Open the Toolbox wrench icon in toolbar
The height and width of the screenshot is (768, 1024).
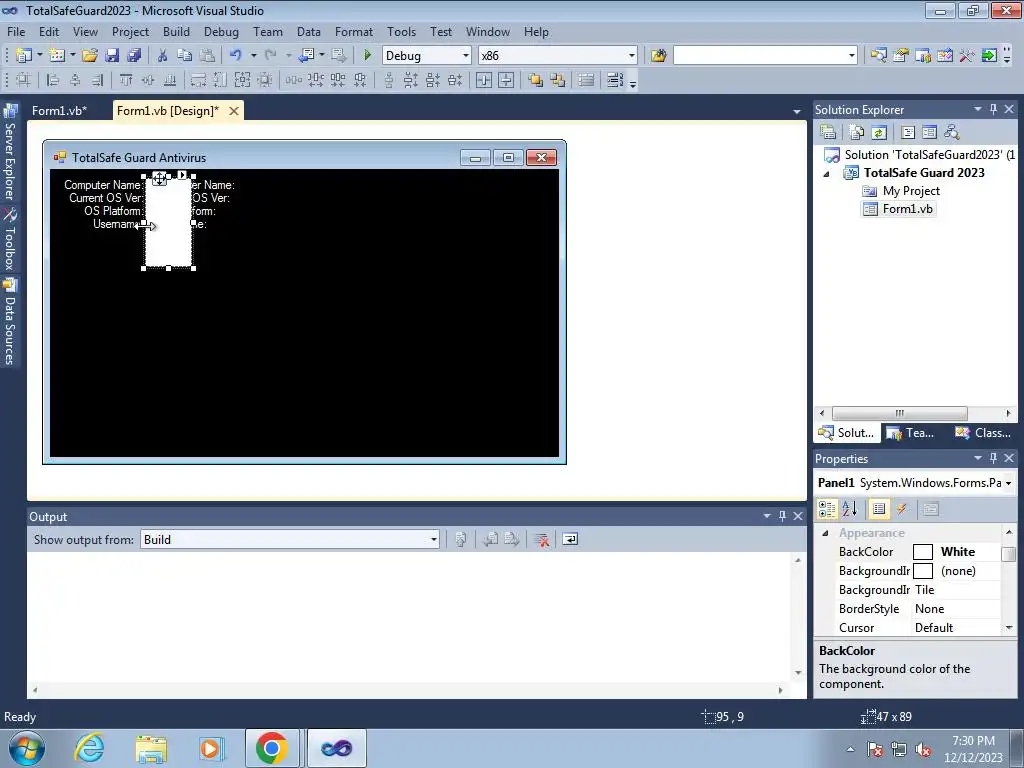(x=967, y=56)
